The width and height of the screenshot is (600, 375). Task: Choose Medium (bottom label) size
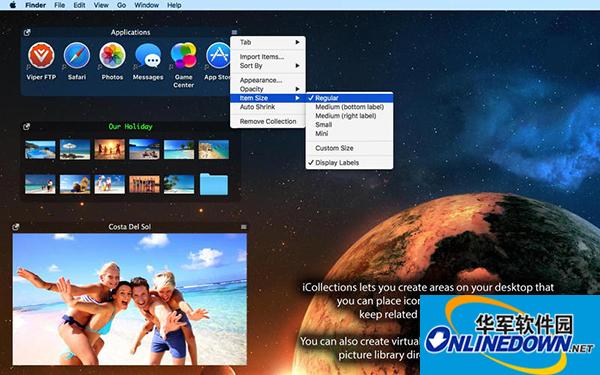349,107
